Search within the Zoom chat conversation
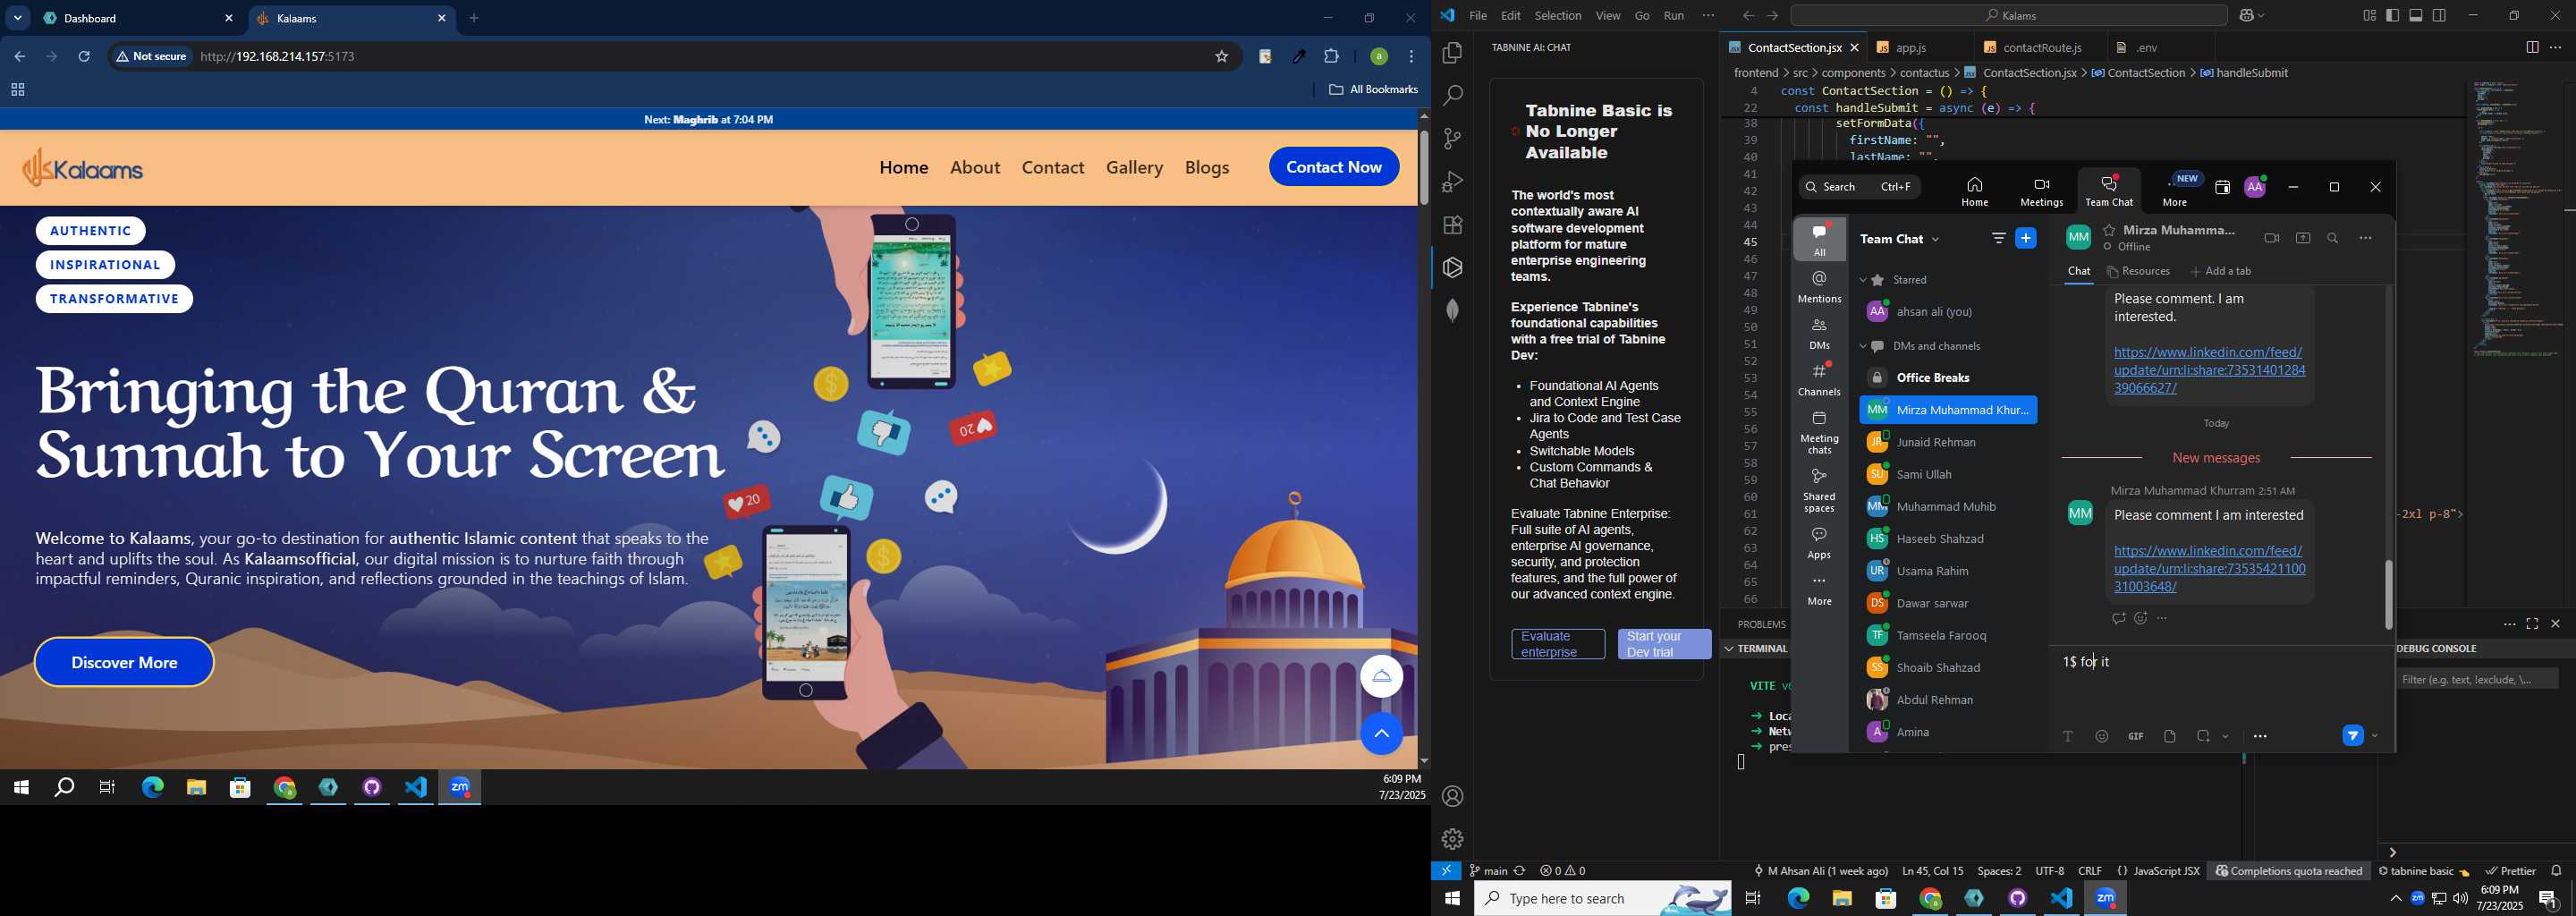This screenshot has width=2576, height=916. (x=2333, y=238)
